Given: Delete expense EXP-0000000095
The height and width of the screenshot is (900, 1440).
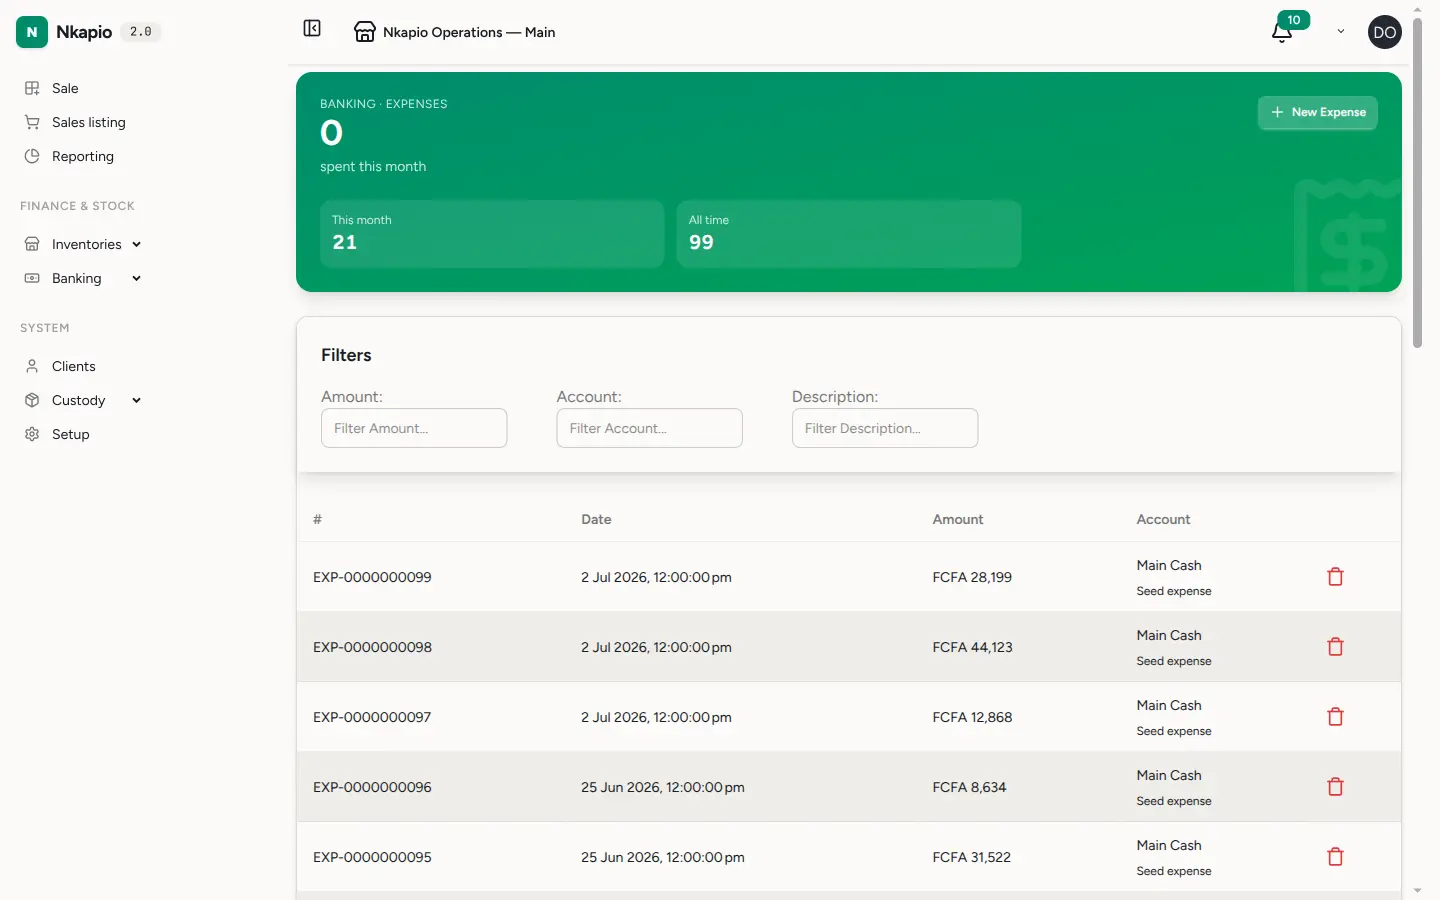Looking at the screenshot, I should [x=1335, y=857].
